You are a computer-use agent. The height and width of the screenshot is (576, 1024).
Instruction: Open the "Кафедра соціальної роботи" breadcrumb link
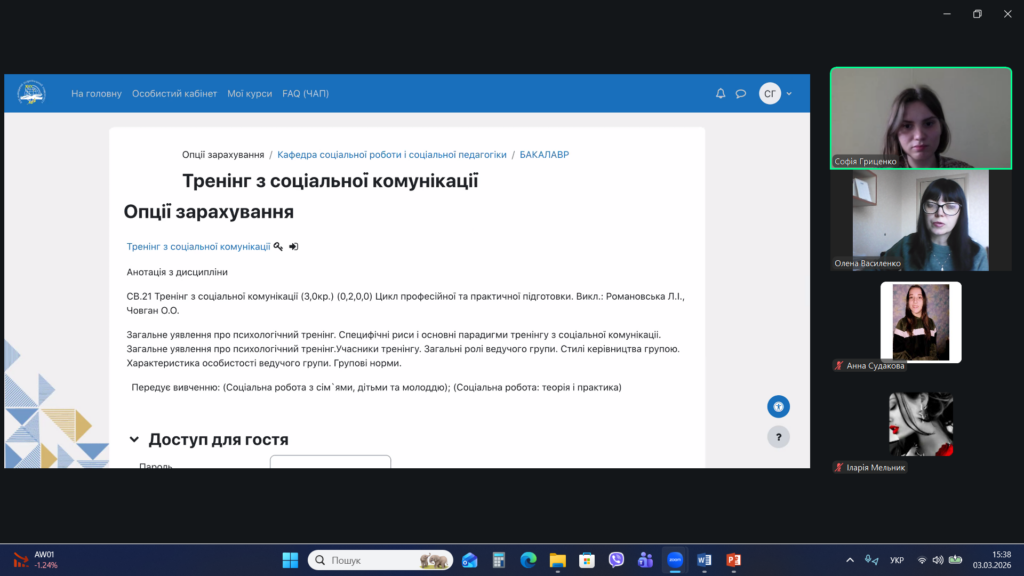click(392, 155)
